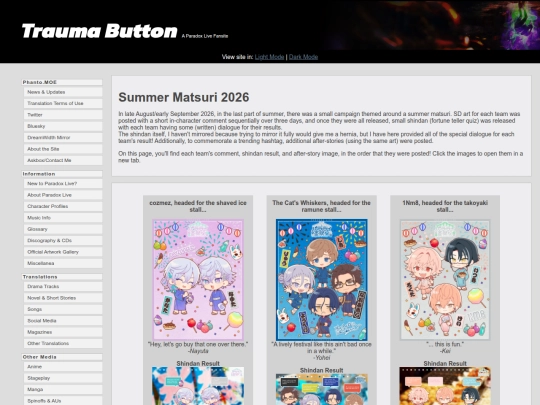Open Music Info page

pos(63,218)
